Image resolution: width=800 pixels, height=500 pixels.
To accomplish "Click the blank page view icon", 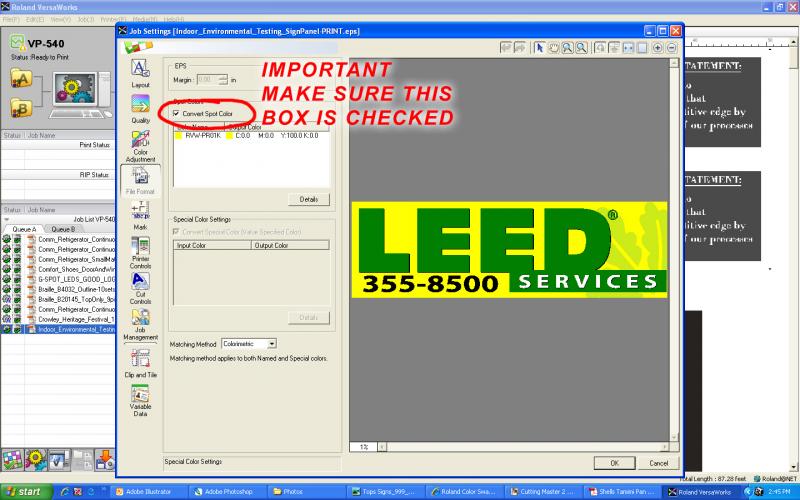I will click(x=642, y=47).
